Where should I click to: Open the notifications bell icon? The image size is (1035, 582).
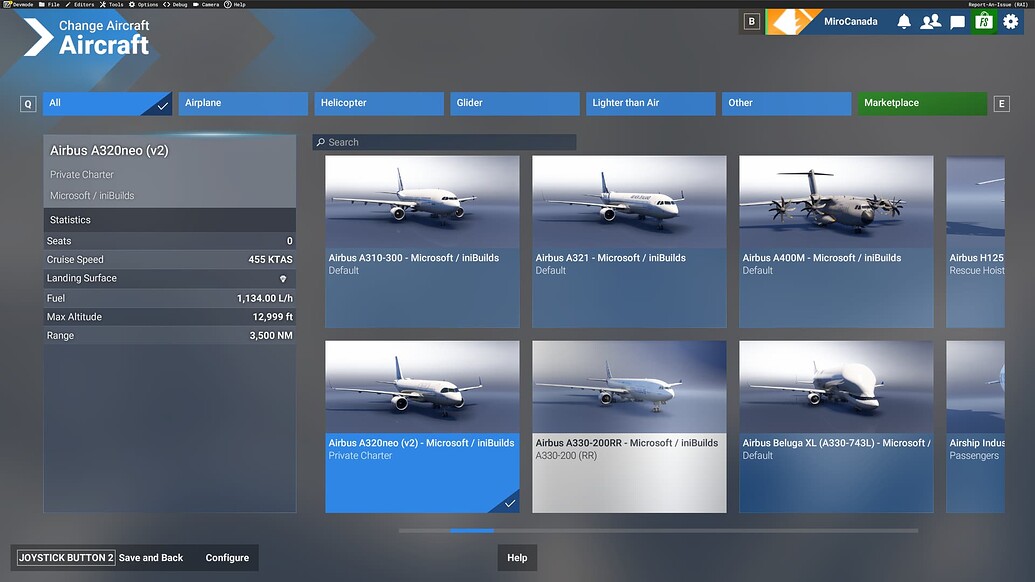(x=904, y=20)
